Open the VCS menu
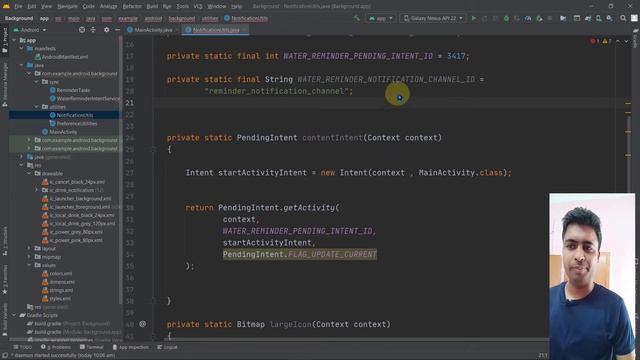640x360 pixels. click(x=198, y=6)
